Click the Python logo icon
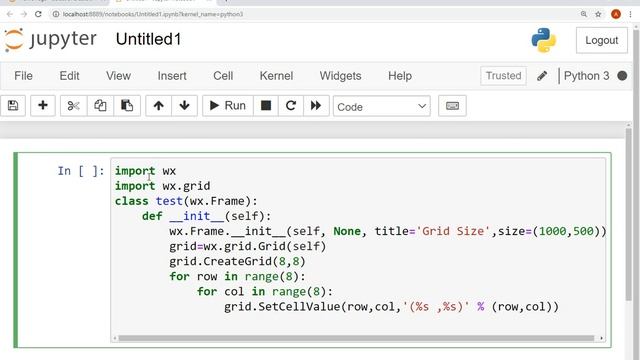This screenshot has width=640, height=360. [543, 40]
